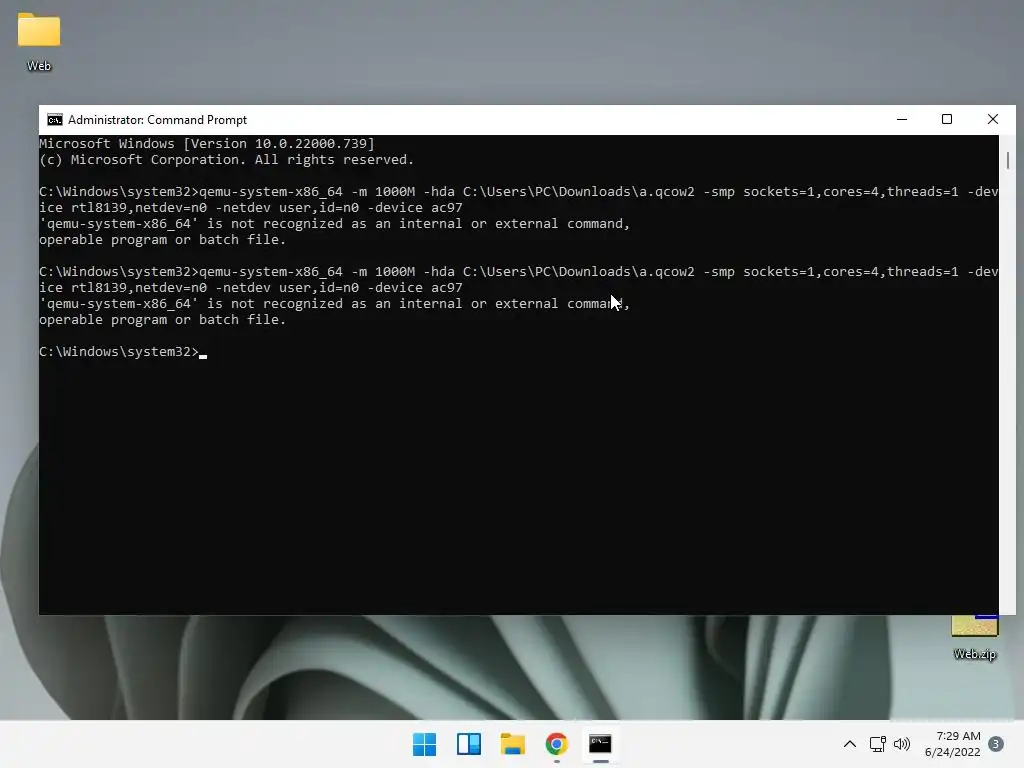Maximize the Command Prompt window
Viewport: 1024px width, 768px height.
coord(947,120)
